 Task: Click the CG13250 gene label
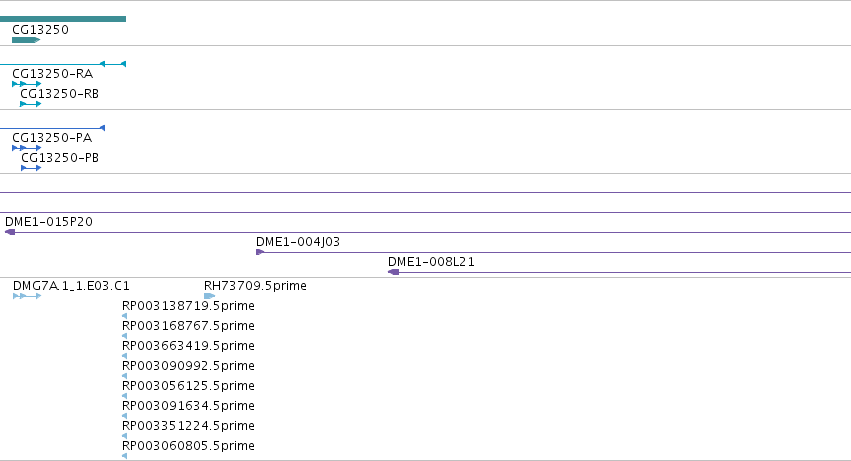tap(41, 30)
